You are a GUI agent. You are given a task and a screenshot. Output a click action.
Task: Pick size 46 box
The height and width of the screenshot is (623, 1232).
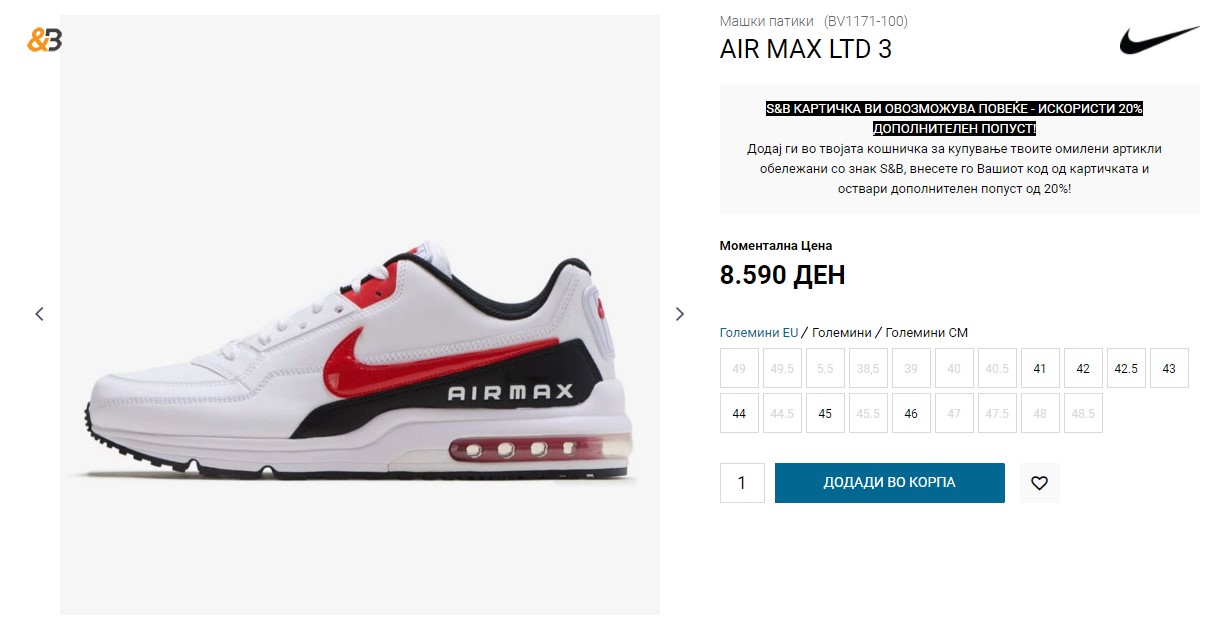point(911,413)
